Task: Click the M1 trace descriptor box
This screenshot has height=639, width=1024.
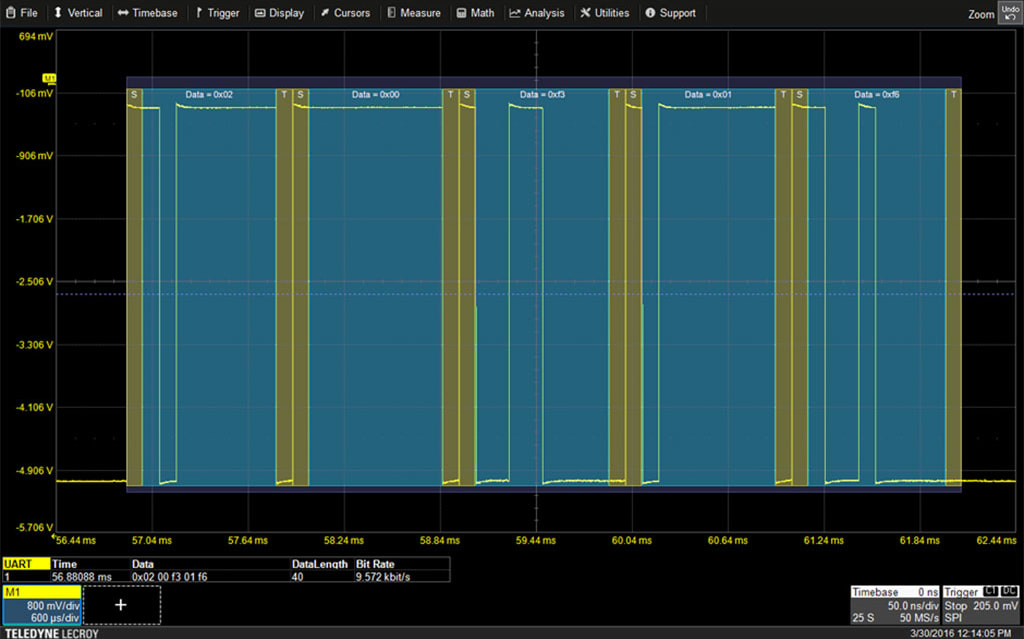Action: click(x=42, y=604)
